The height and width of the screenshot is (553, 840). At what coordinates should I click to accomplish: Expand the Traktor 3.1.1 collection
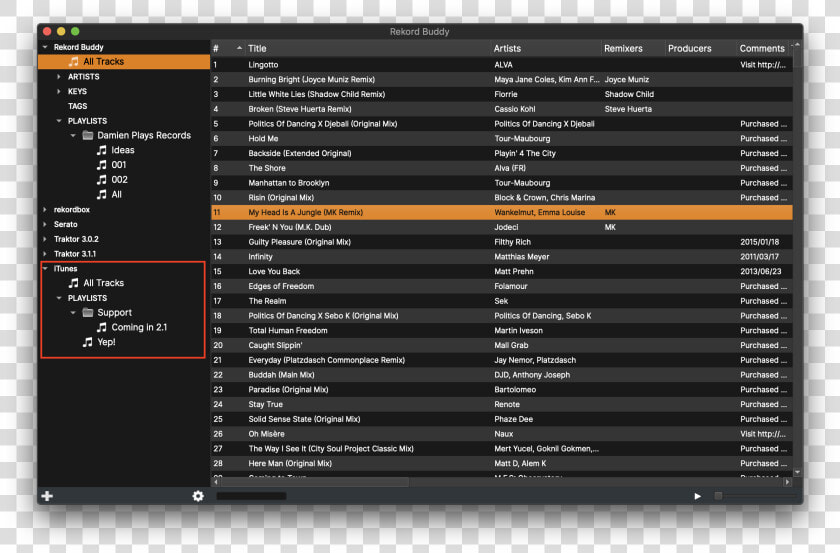pyautogui.click(x=45, y=253)
